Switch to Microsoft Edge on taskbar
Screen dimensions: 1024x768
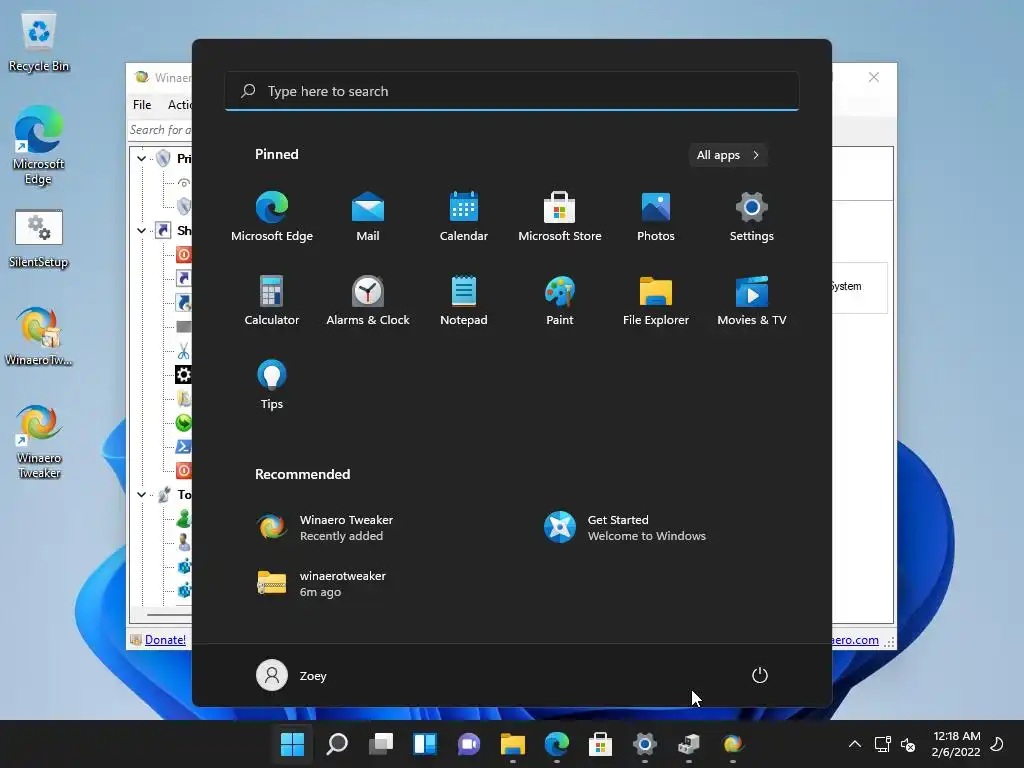tap(556, 744)
